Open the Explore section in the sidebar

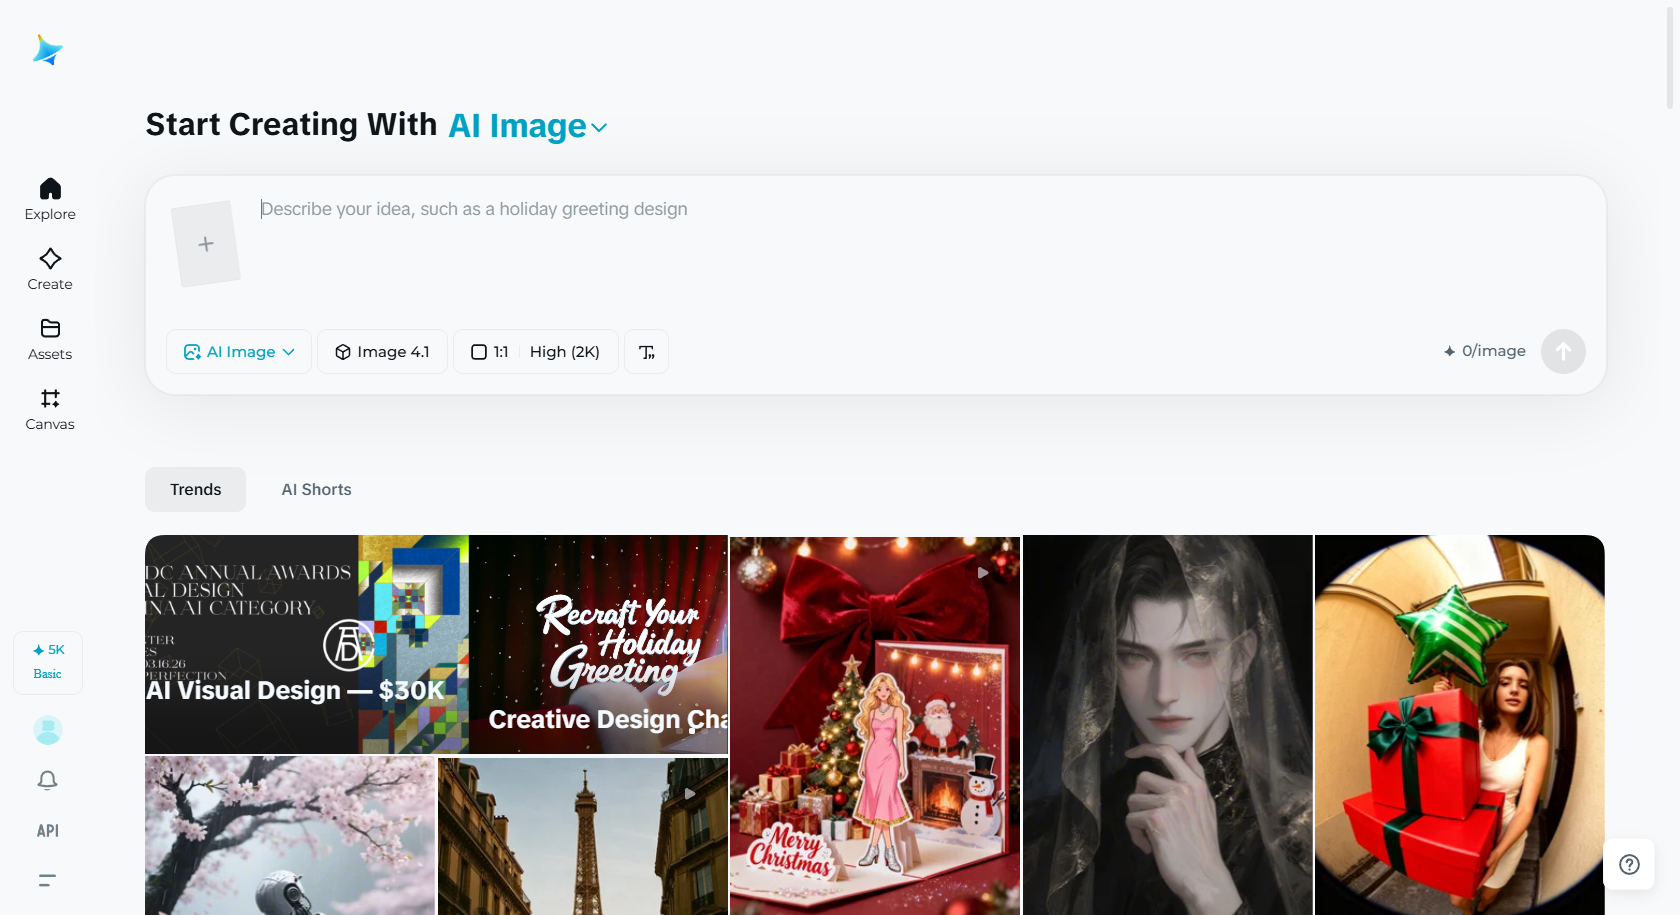click(x=49, y=199)
